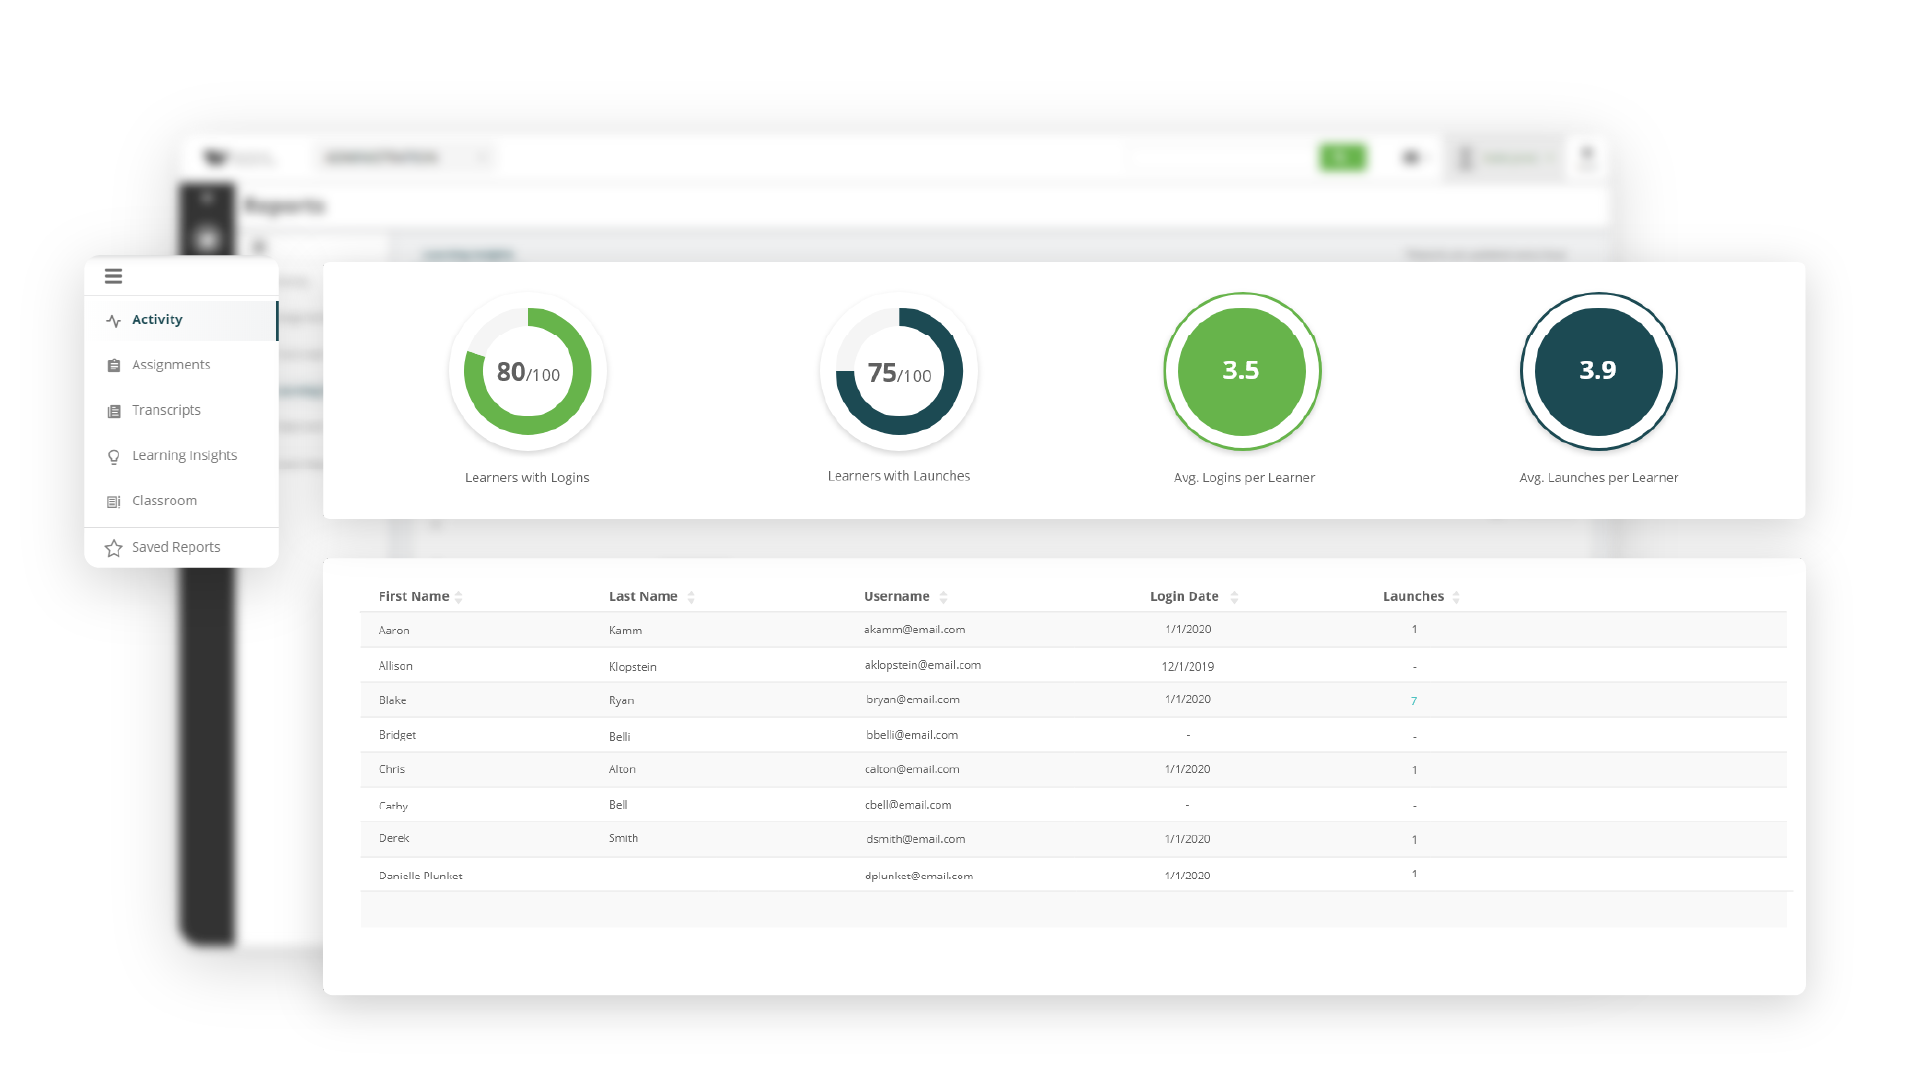
Task: Select aklopstein@email.com username cell
Action: [x=922, y=665]
